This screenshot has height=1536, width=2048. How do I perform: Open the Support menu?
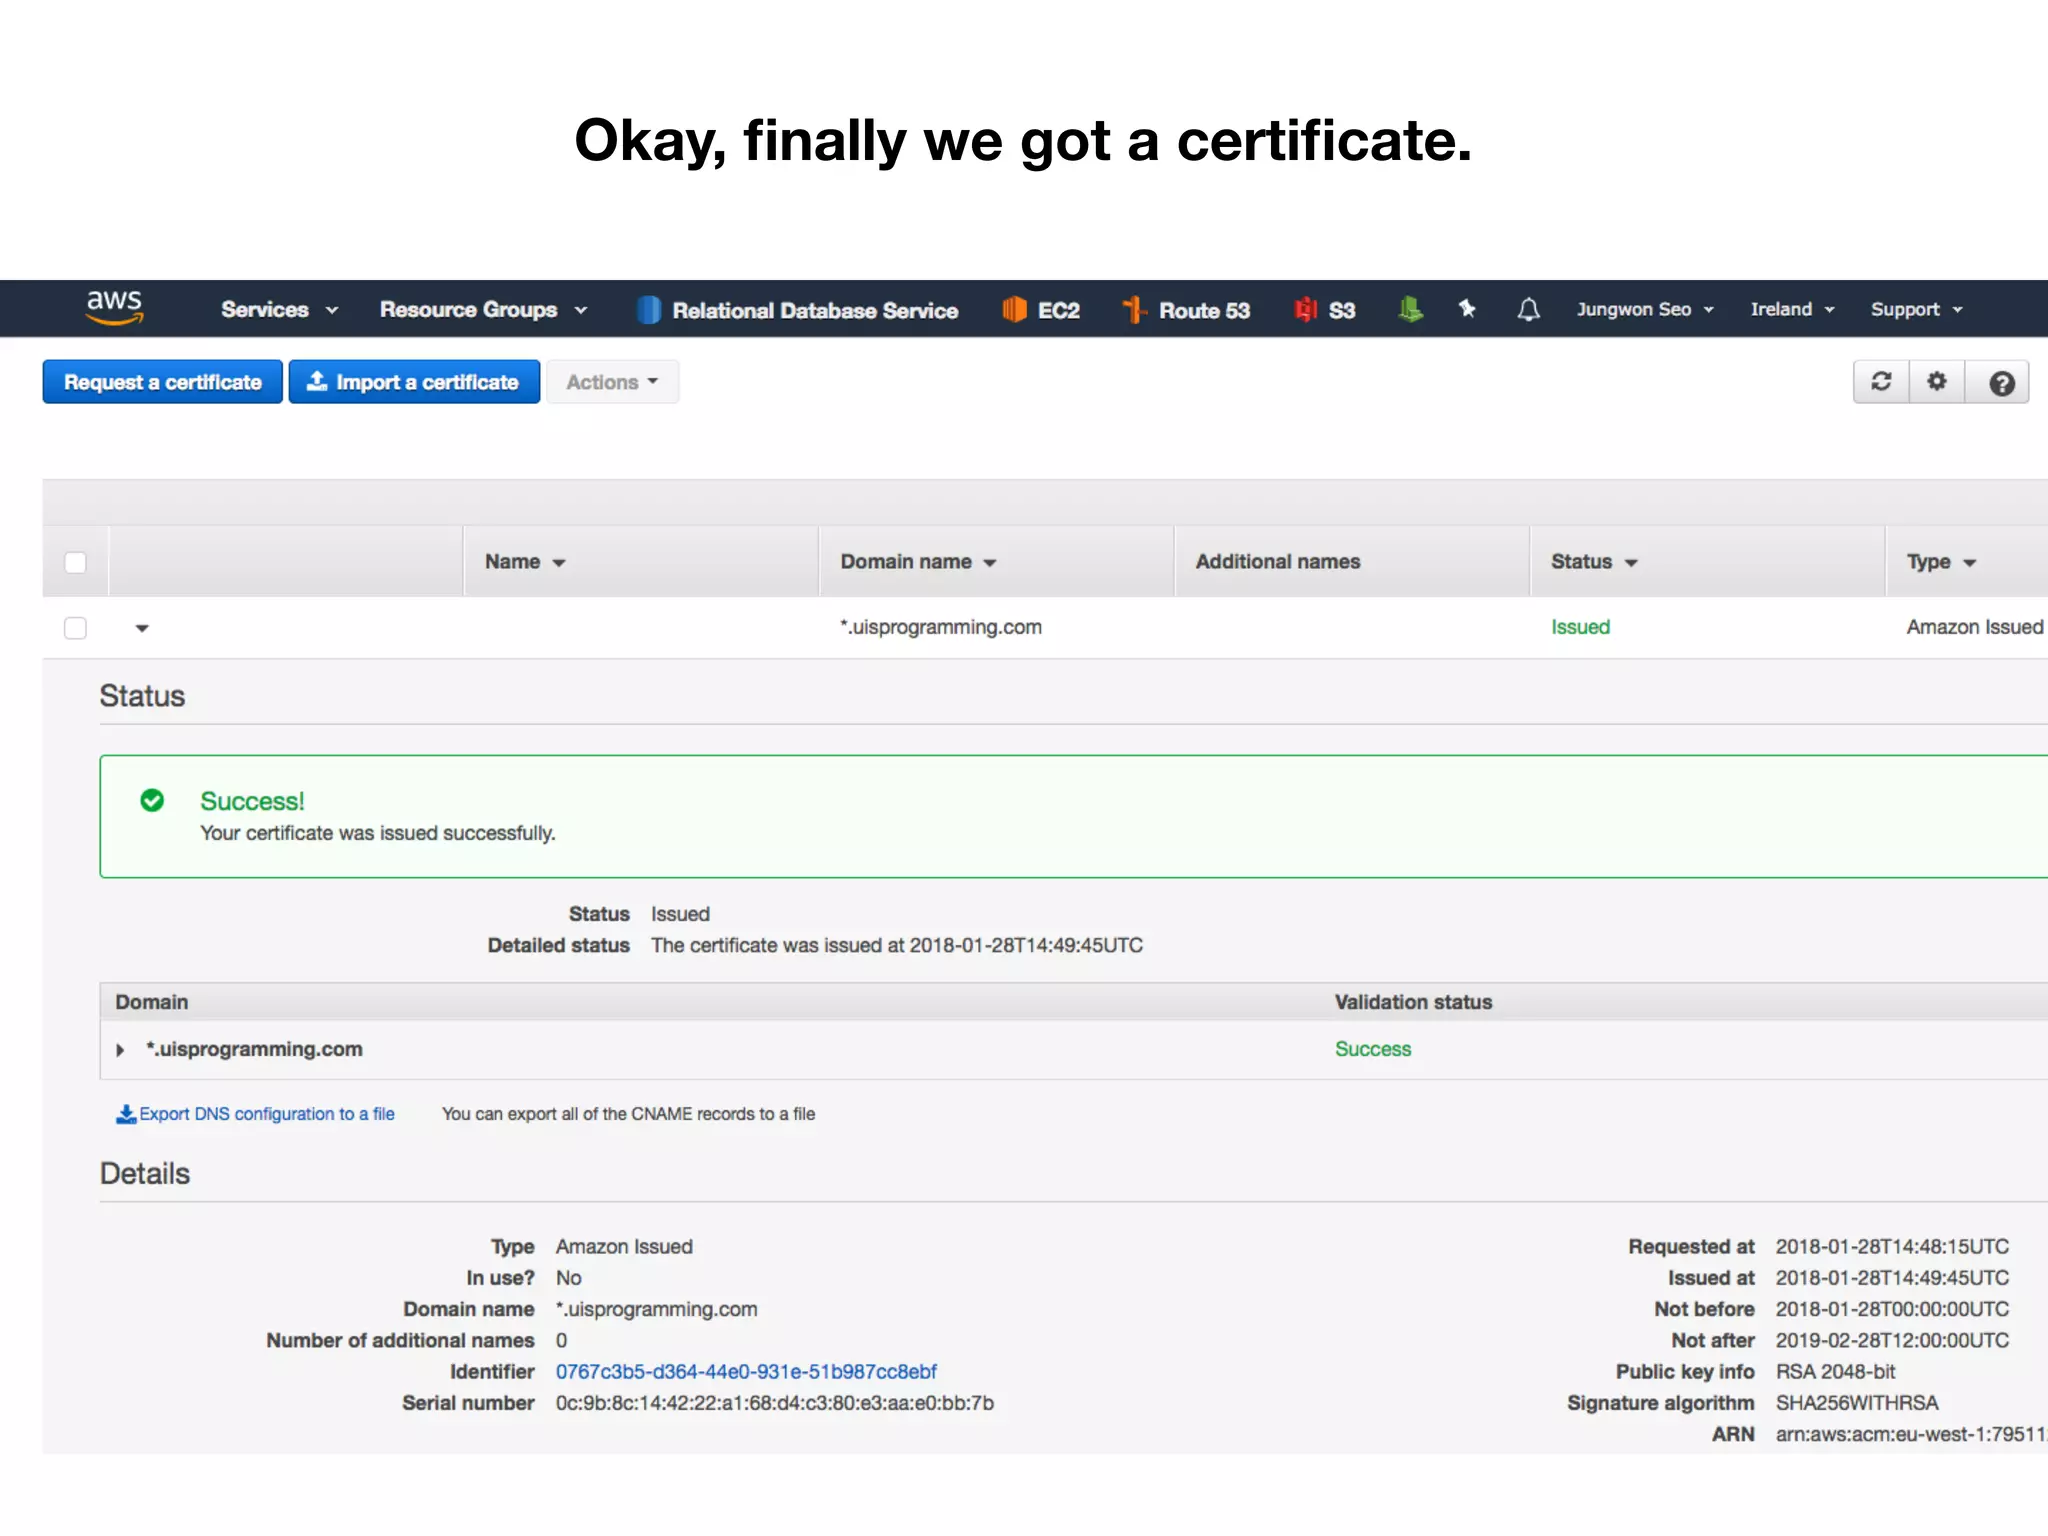pos(1917,310)
